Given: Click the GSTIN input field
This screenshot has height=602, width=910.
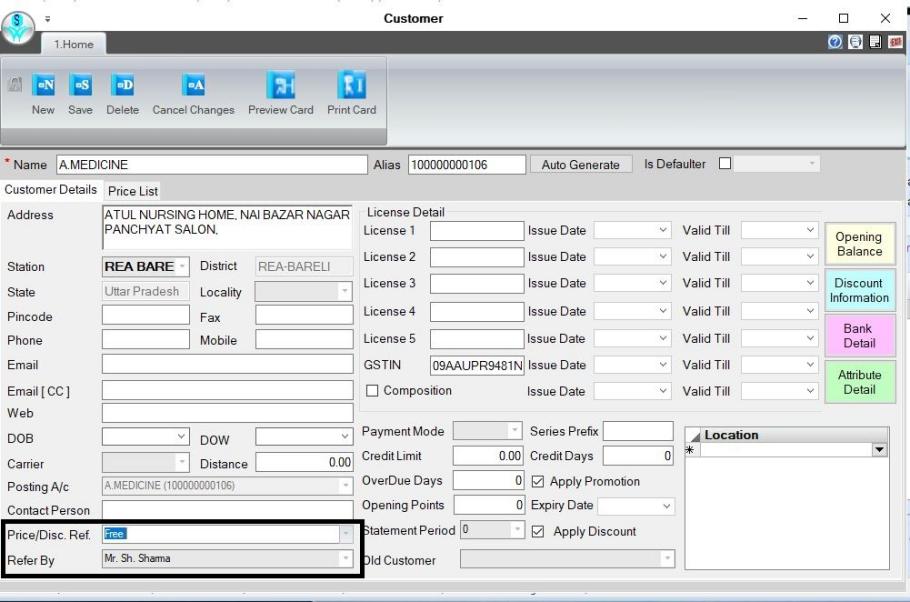Looking at the screenshot, I should click(477, 365).
